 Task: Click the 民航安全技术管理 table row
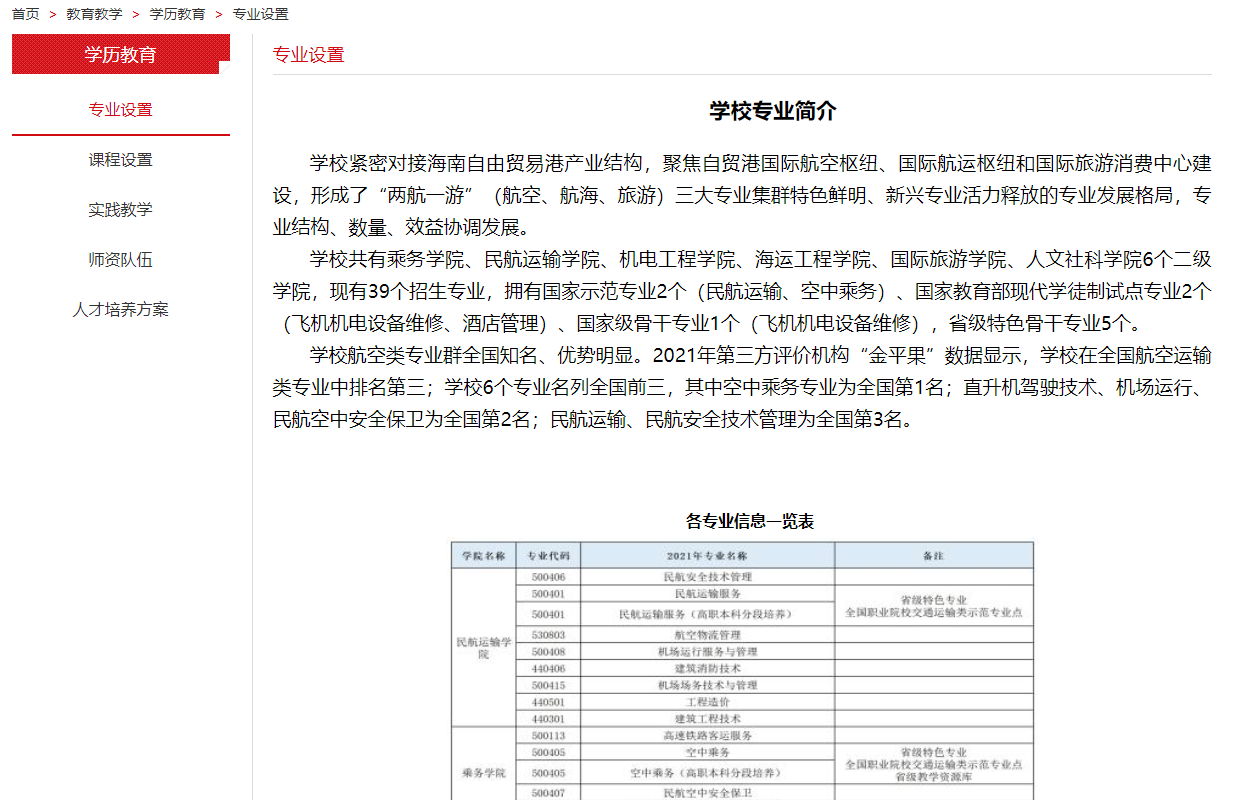pos(707,577)
